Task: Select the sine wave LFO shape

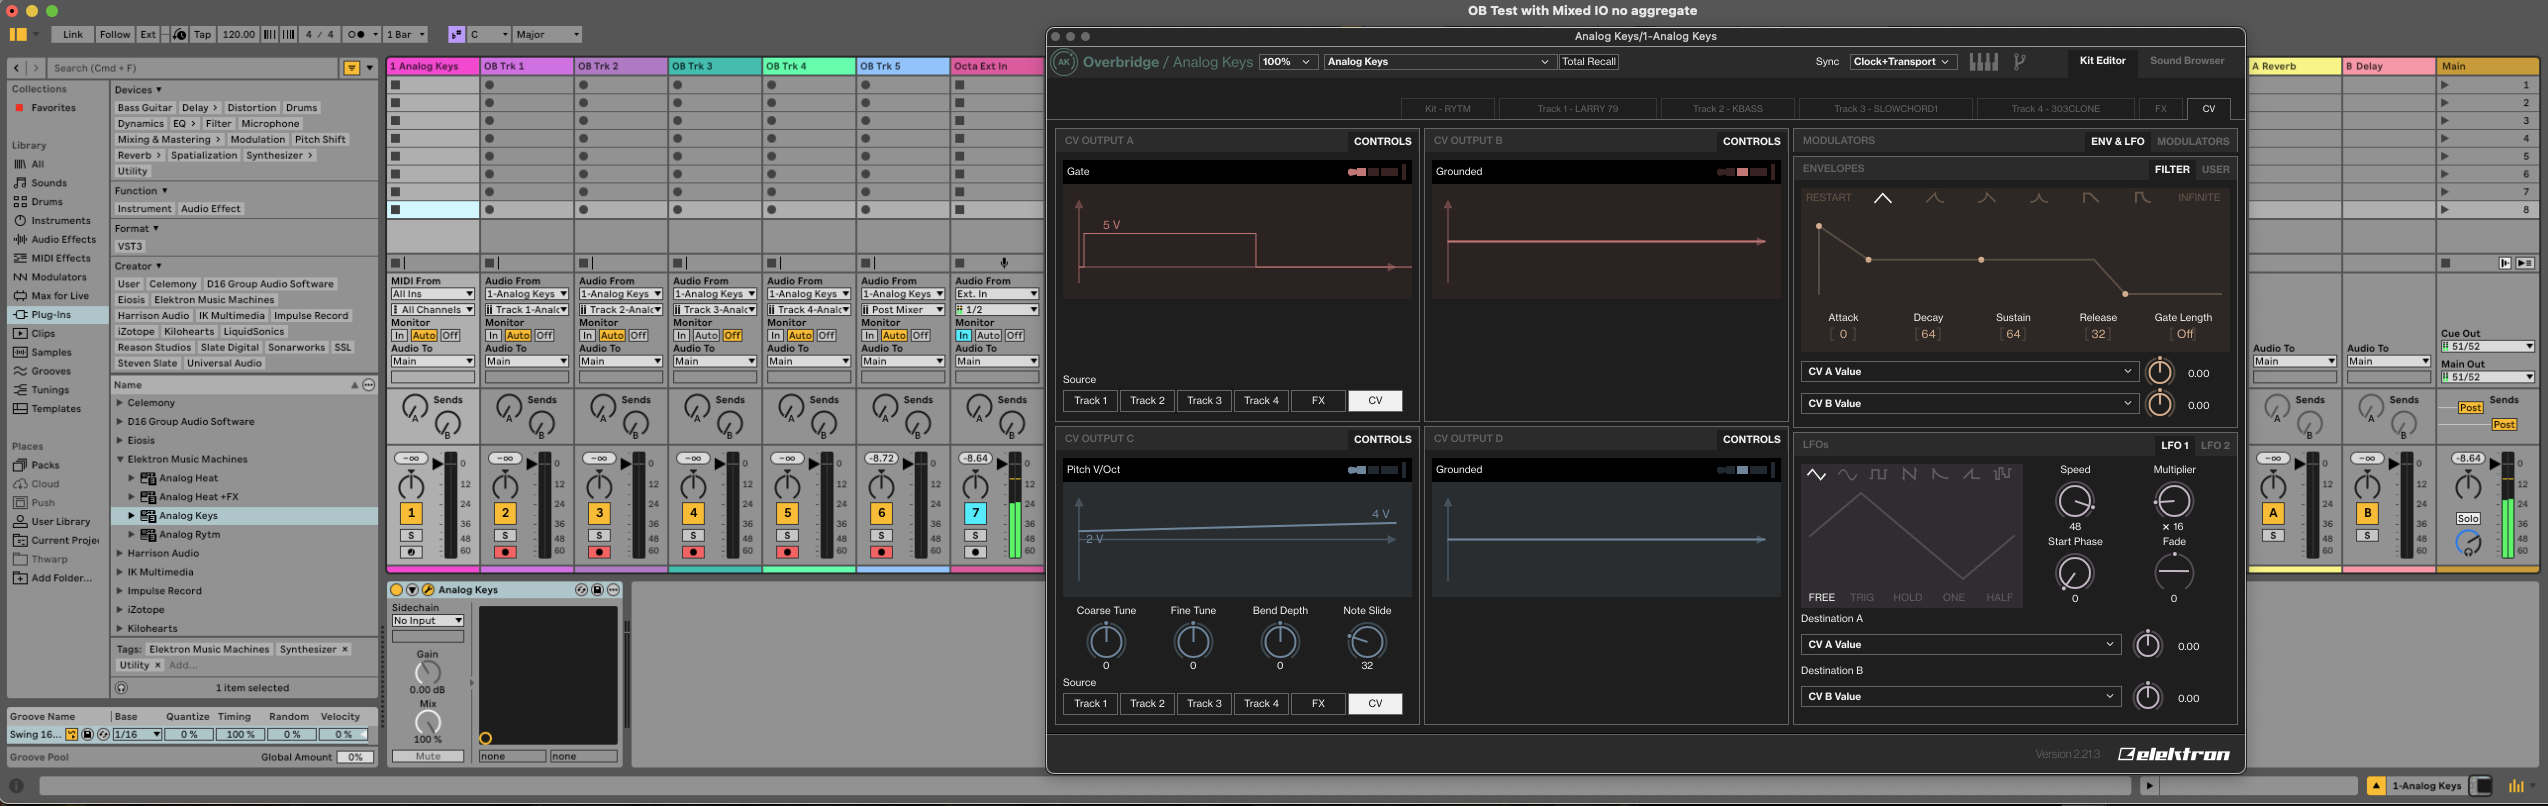Action: tap(1847, 475)
